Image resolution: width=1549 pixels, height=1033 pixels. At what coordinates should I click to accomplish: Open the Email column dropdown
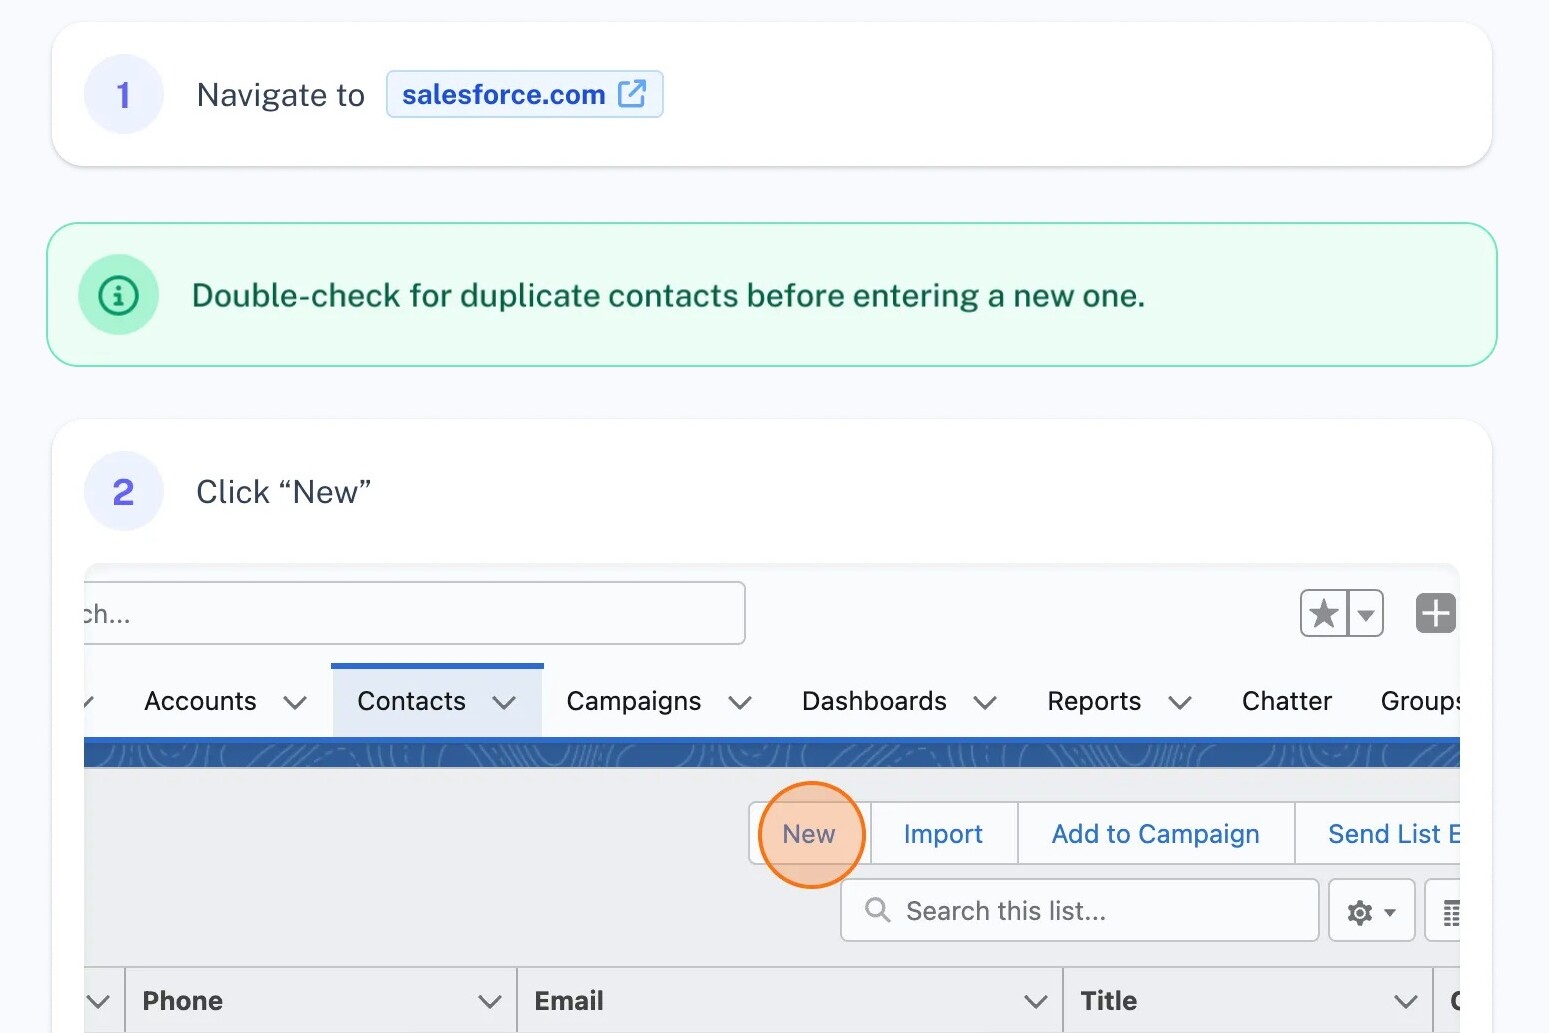(x=1035, y=1001)
